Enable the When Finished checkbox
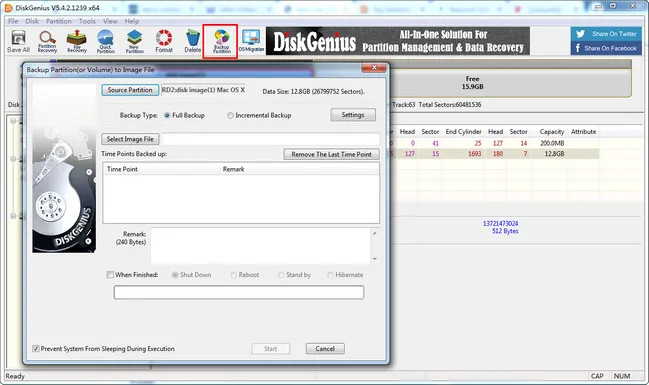 point(110,274)
